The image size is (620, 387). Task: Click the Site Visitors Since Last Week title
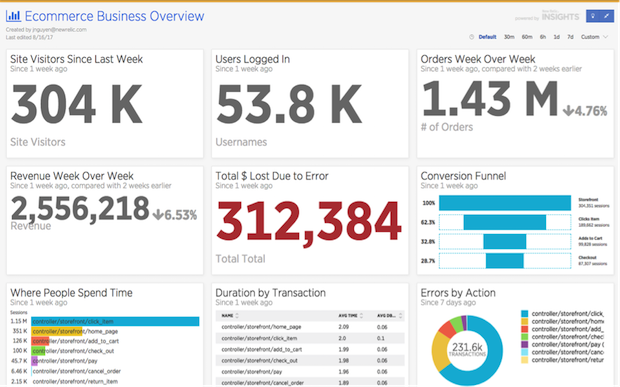tap(76, 59)
